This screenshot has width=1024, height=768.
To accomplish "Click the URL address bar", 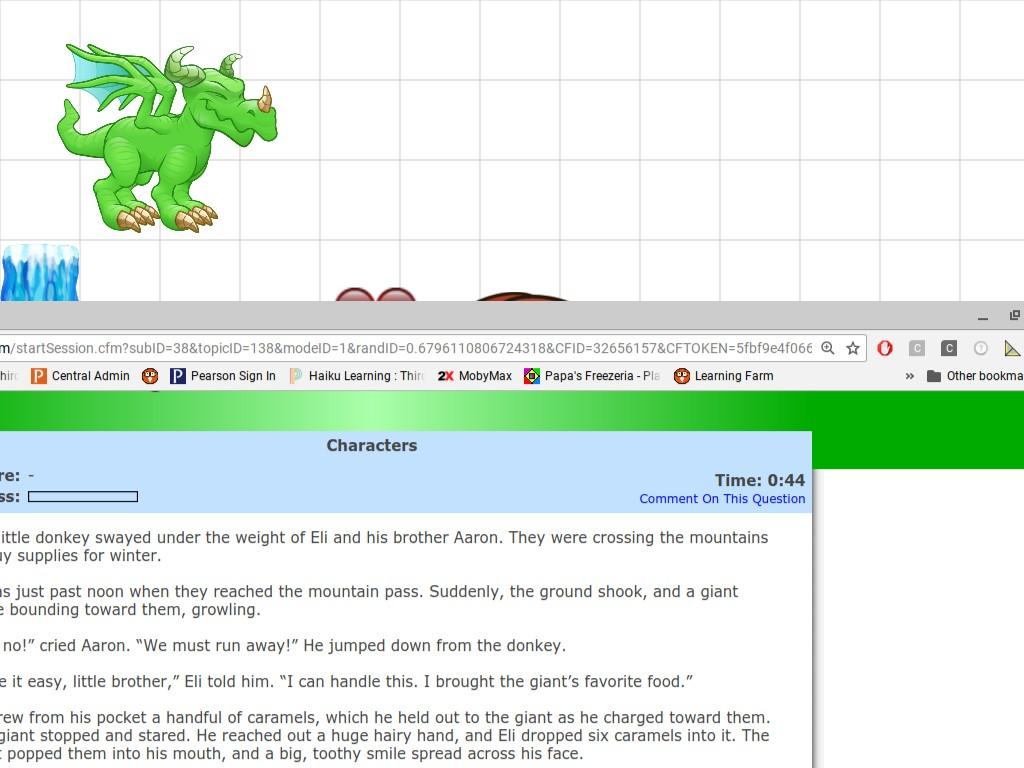I will (x=400, y=348).
